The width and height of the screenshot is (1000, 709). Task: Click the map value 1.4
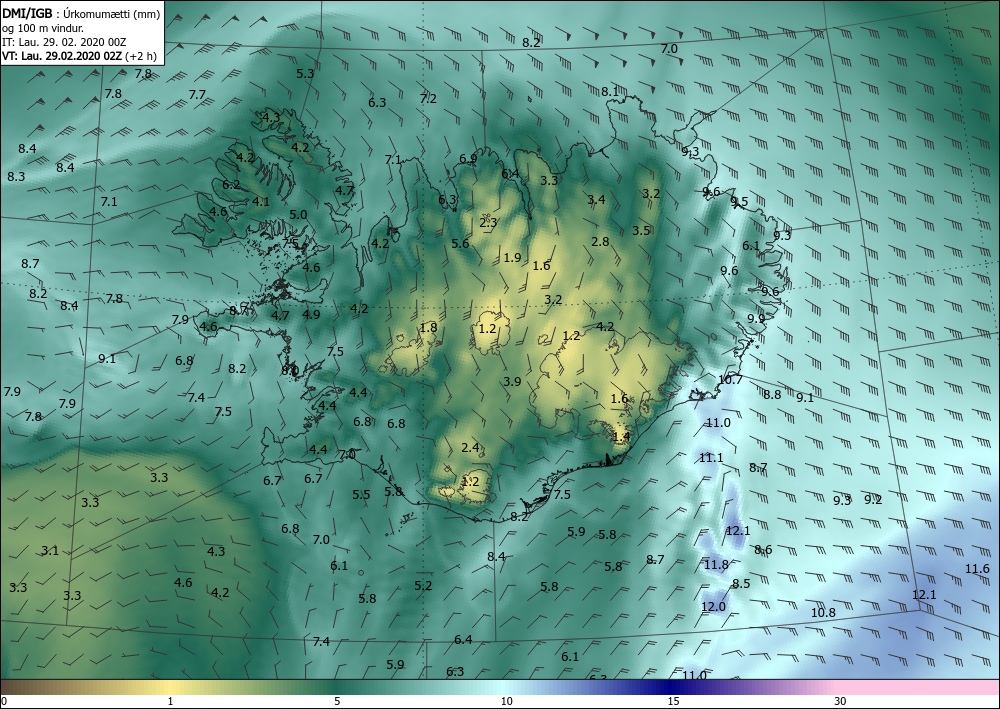(x=621, y=437)
